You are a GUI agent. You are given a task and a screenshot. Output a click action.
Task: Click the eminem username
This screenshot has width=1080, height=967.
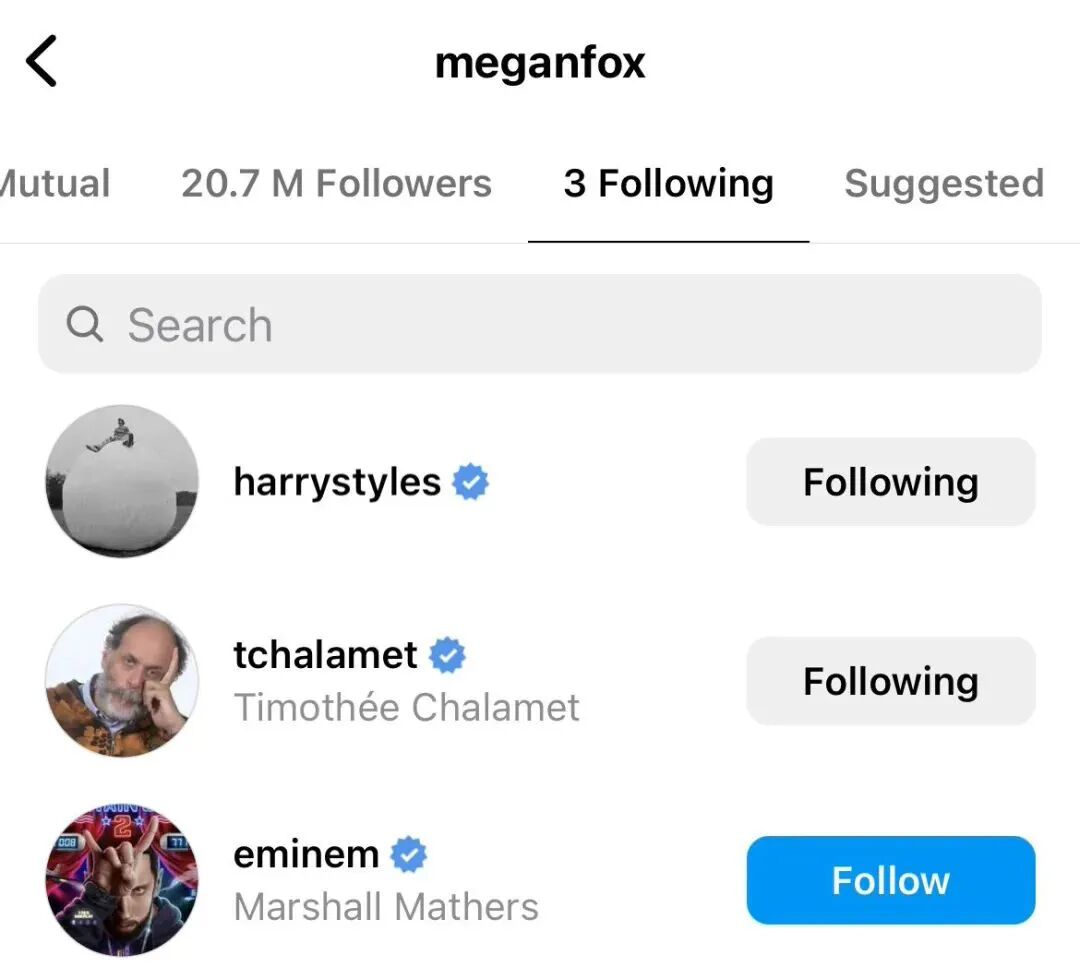coord(306,855)
